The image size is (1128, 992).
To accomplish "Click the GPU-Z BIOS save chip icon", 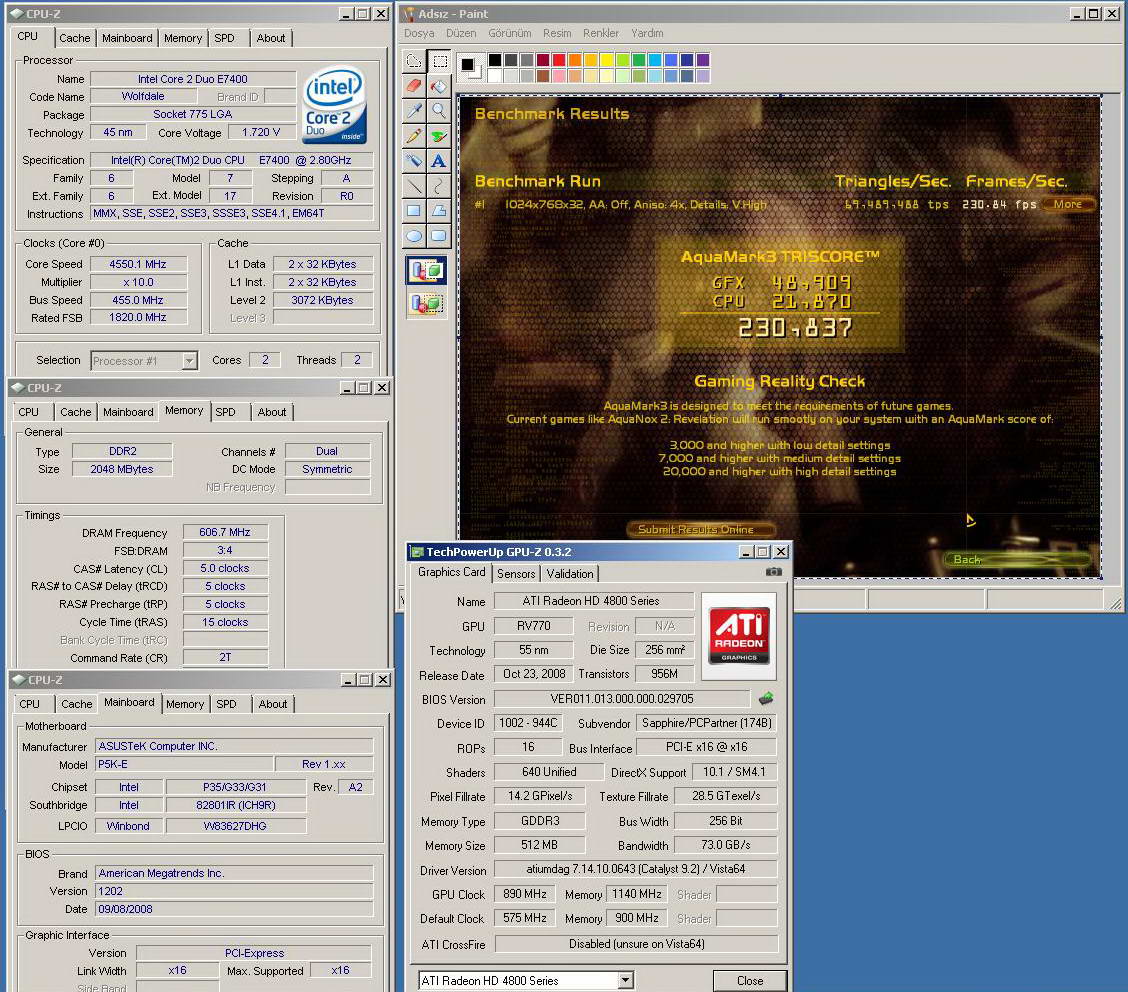I will click(x=766, y=698).
